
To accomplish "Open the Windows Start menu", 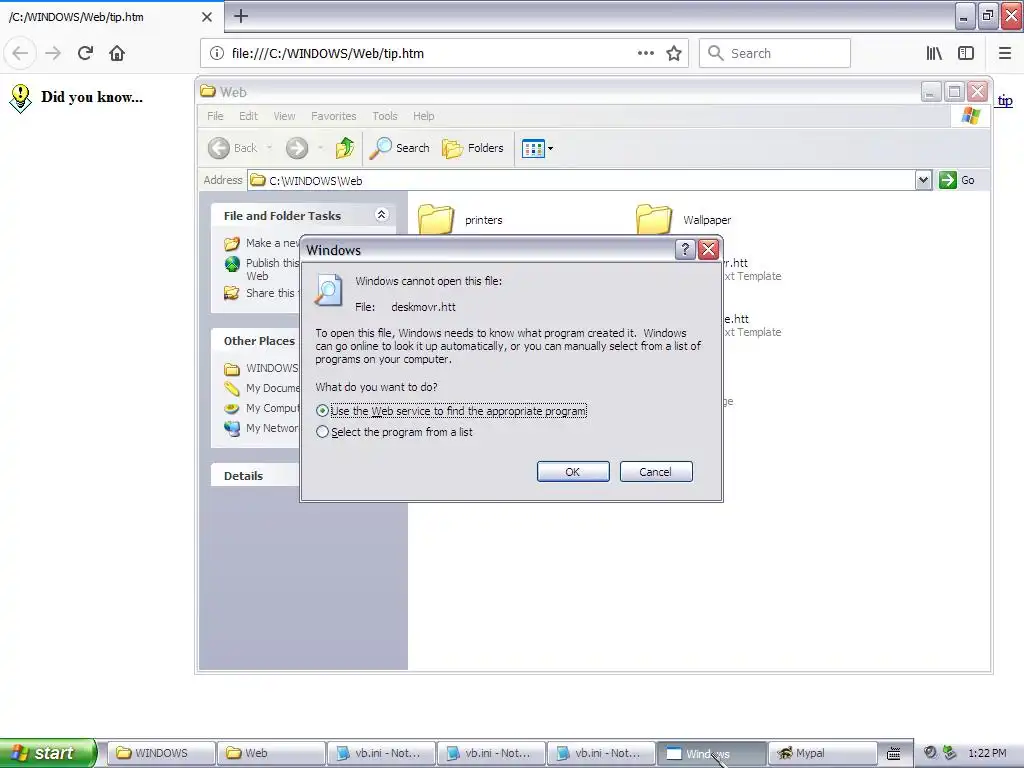I will click(x=47, y=753).
